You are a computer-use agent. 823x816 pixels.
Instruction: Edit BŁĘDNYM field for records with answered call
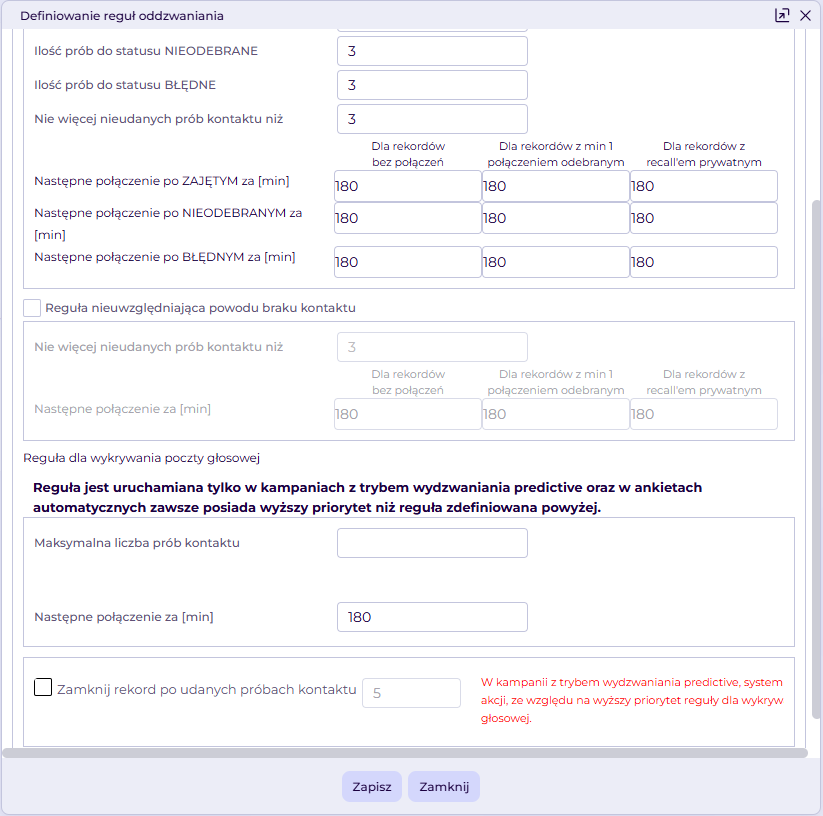point(556,262)
